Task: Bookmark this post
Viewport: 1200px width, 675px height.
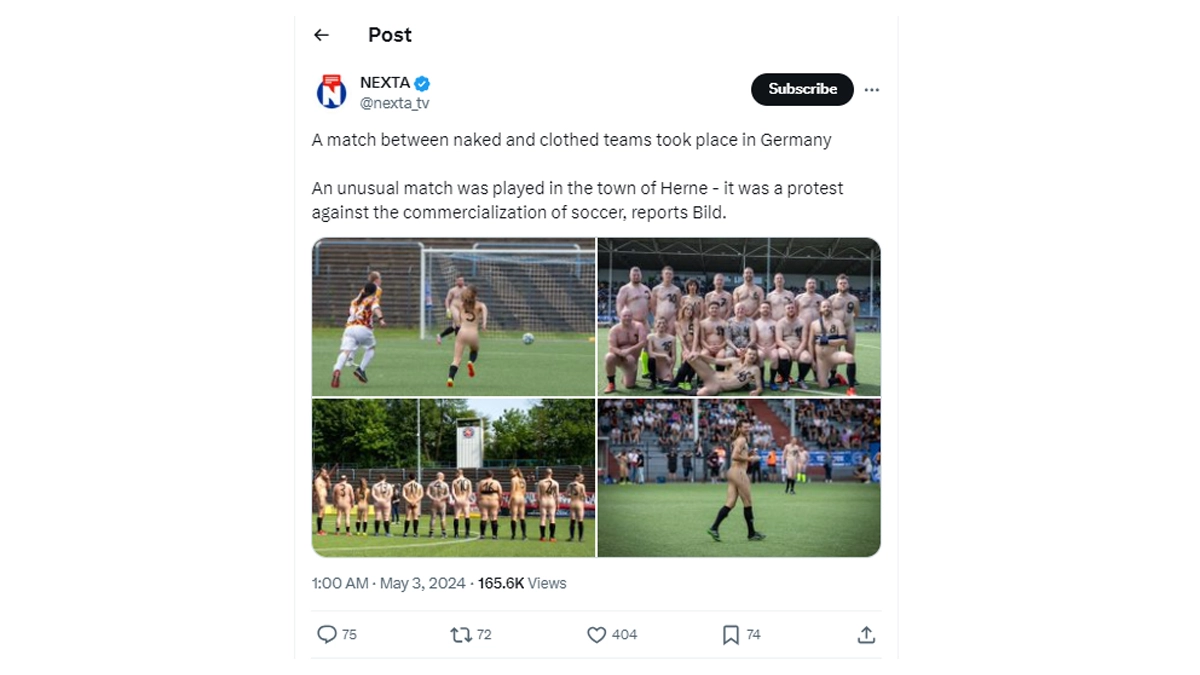Action: 731,634
